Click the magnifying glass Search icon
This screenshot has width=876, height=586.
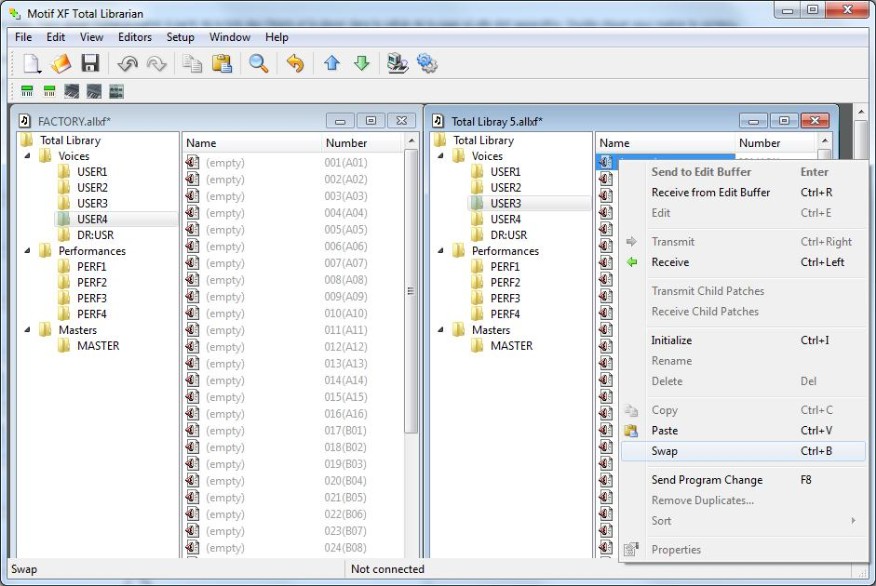click(258, 64)
